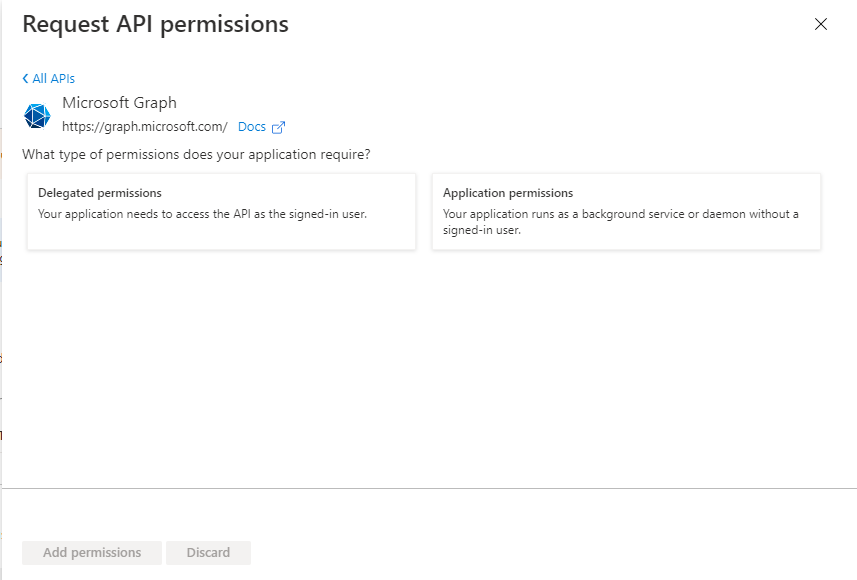Viewport: 857px width, 580px height.
Task: Click the footer divider line above Add permissions
Action: (430, 488)
